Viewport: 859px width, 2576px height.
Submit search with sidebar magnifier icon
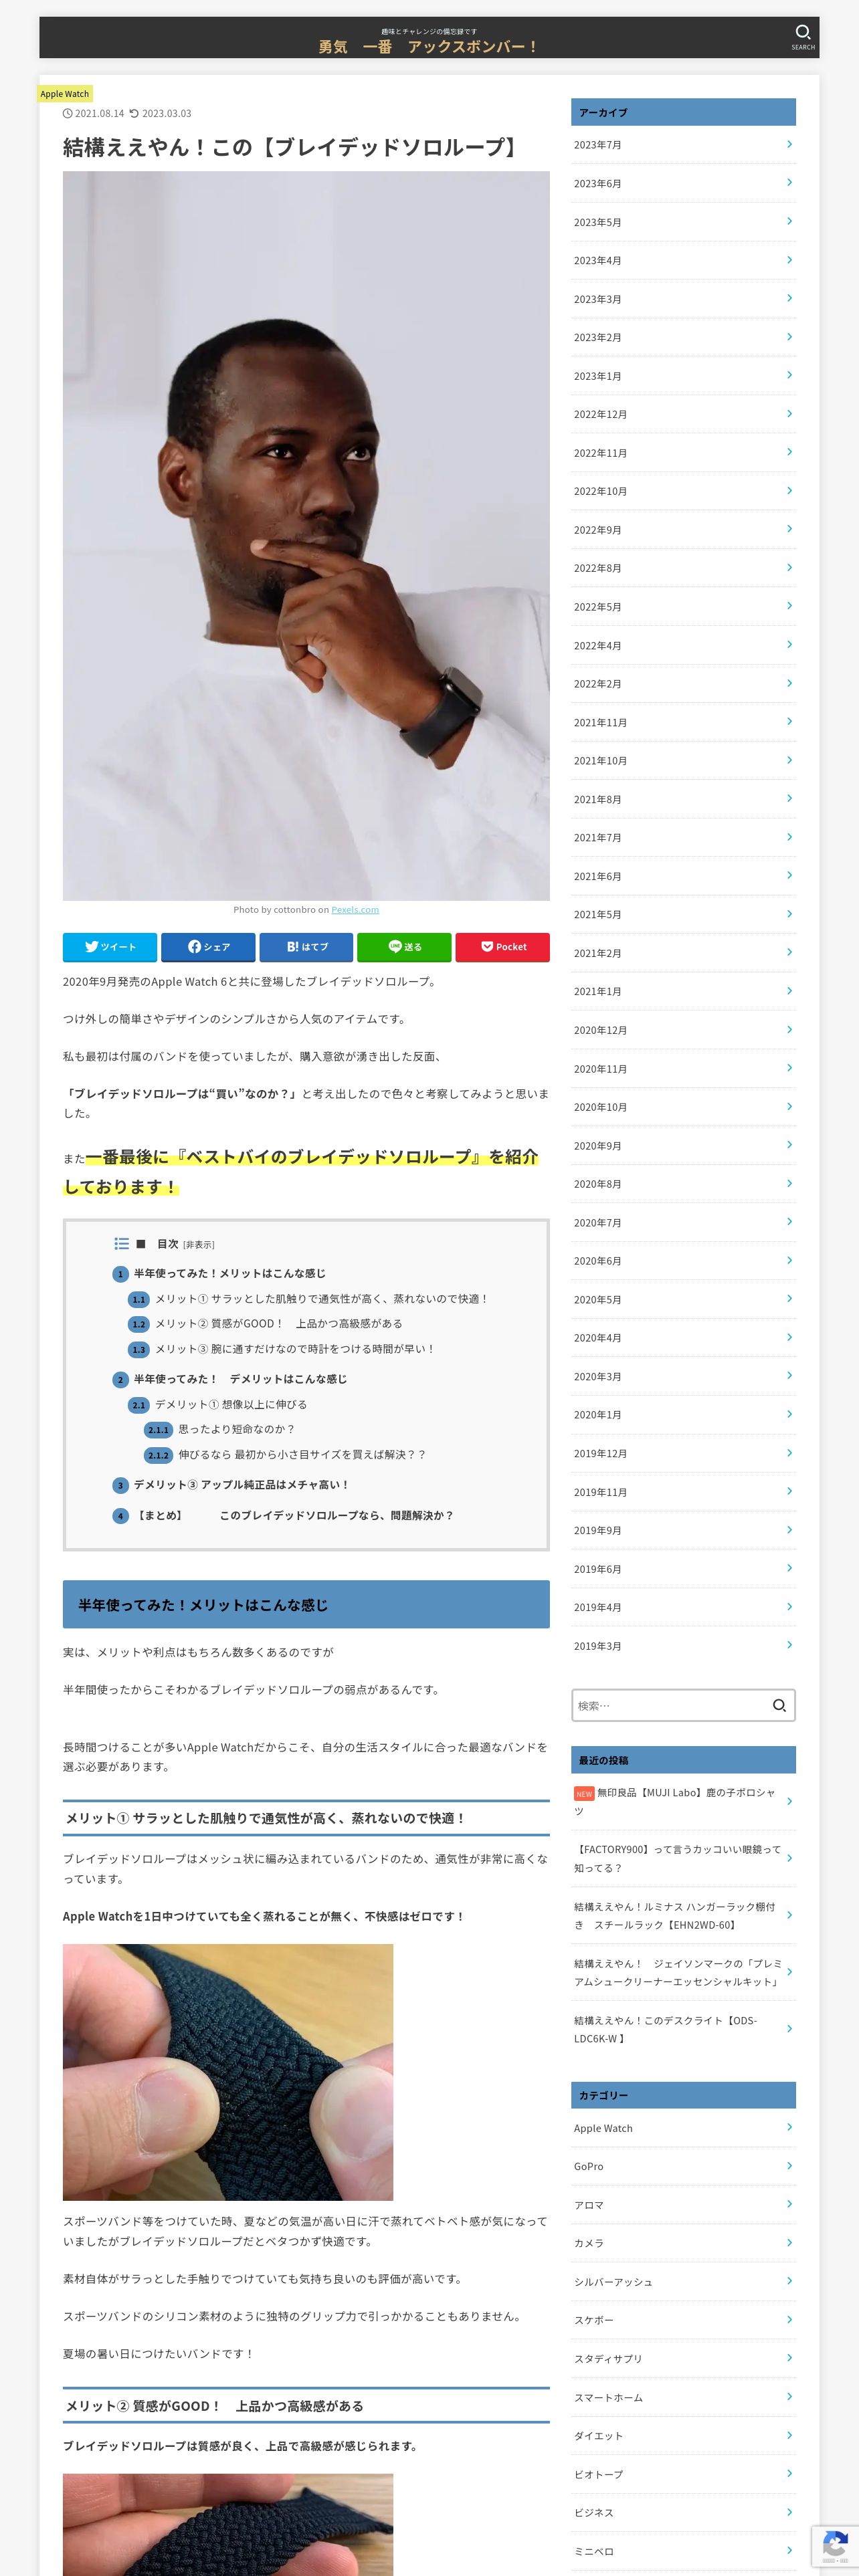[779, 1705]
